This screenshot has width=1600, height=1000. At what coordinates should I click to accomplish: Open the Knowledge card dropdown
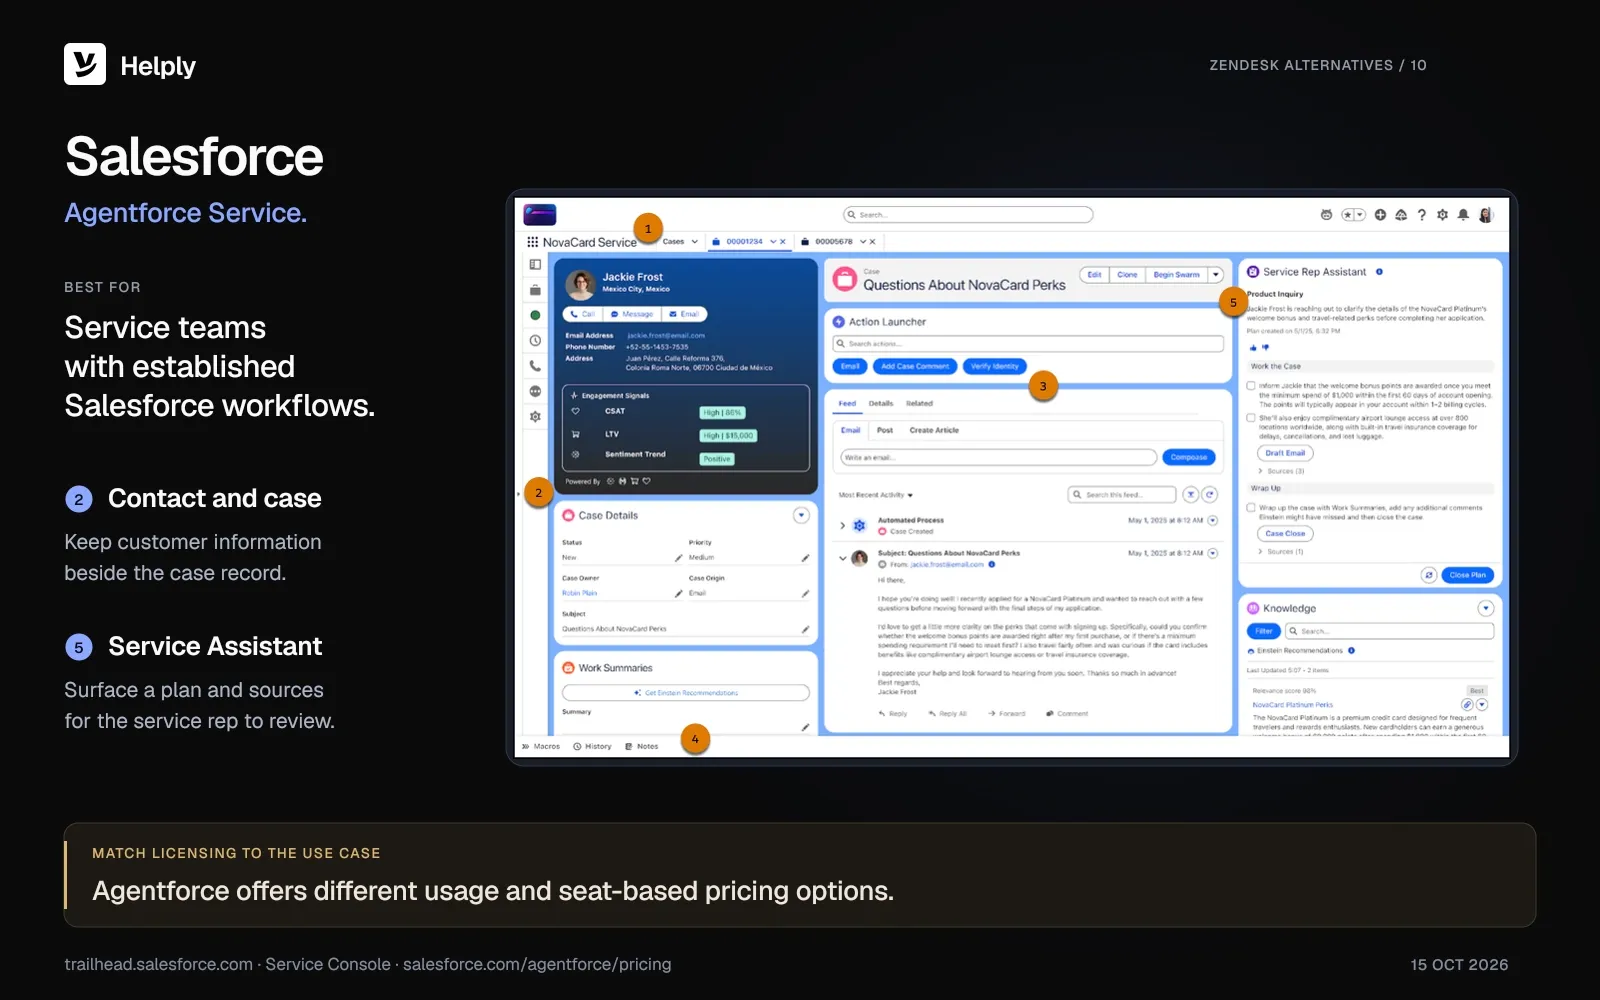[1486, 608]
